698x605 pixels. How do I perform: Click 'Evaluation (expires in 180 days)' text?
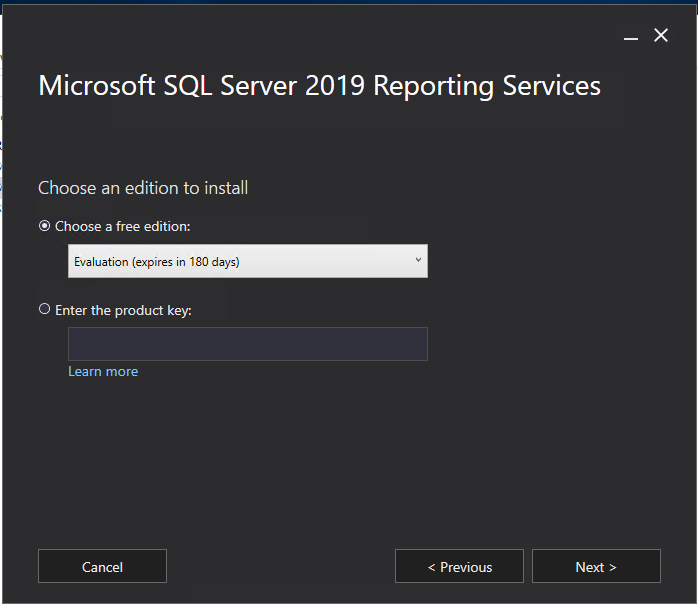[156, 262]
